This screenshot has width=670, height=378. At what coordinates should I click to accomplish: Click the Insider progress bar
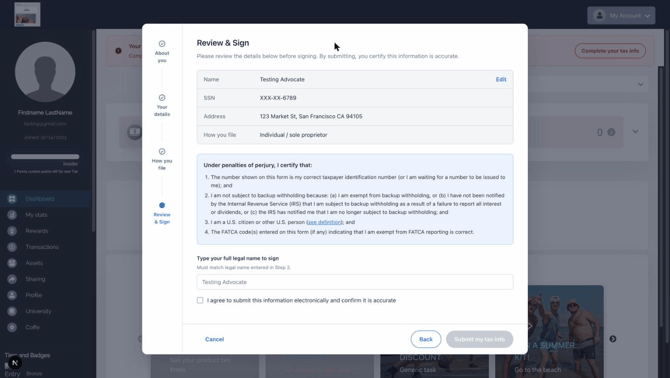tap(45, 157)
